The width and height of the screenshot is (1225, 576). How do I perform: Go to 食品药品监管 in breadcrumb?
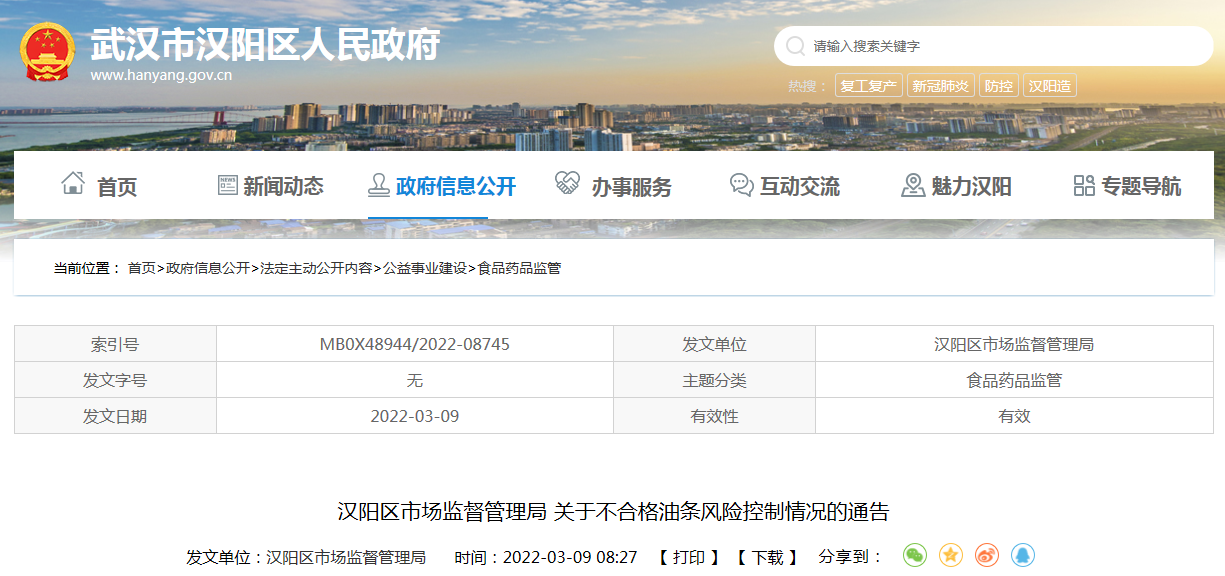(x=519, y=268)
